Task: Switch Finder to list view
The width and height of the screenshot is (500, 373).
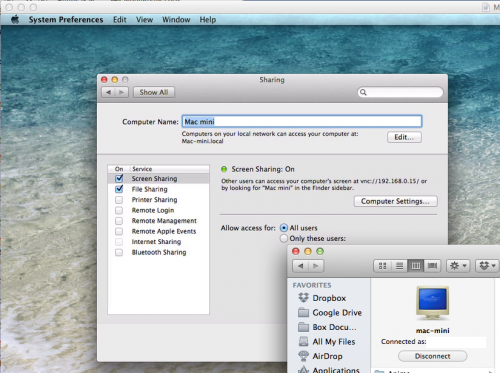Action: coord(399,266)
